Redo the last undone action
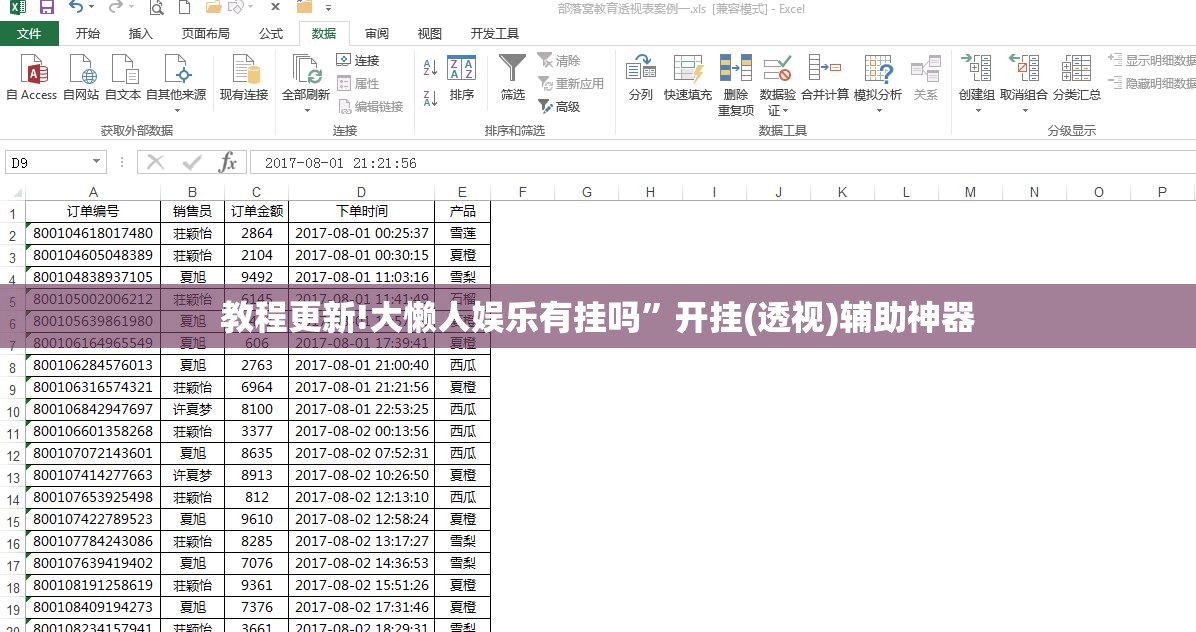1196x632 pixels. [114, 8]
